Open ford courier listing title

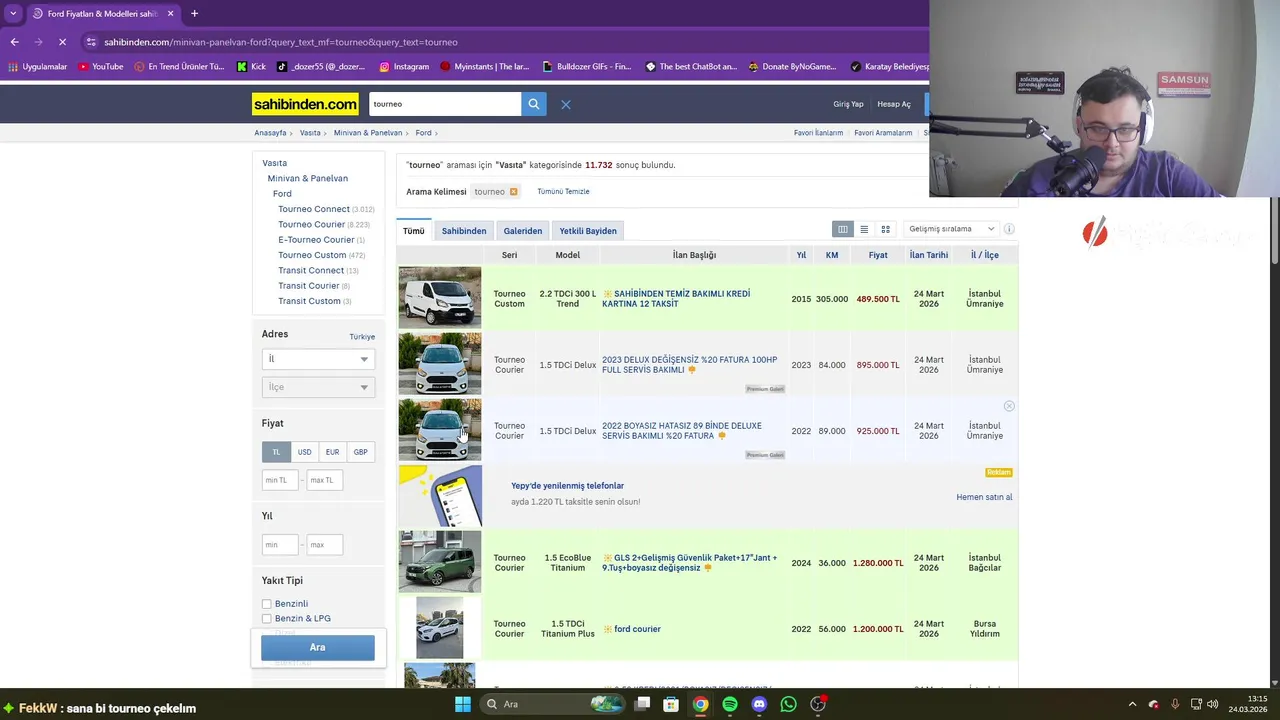tap(637, 629)
